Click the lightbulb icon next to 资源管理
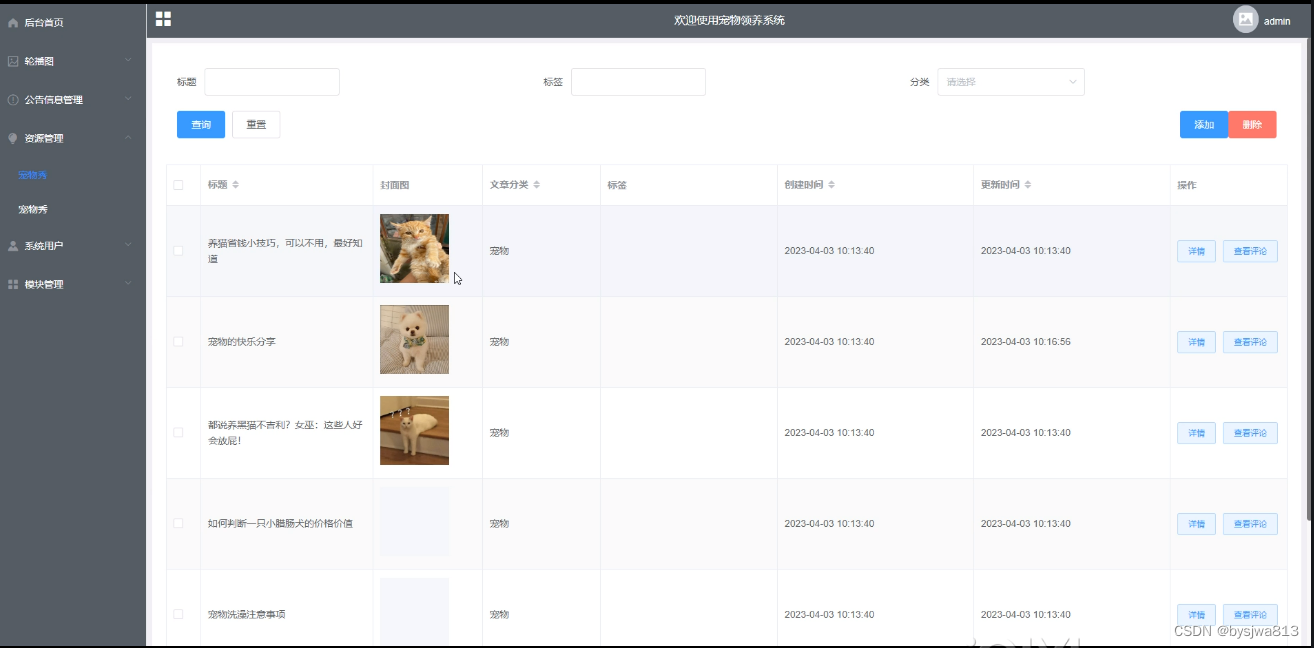Viewport: 1314px width, 648px height. click(x=13, y=138)
